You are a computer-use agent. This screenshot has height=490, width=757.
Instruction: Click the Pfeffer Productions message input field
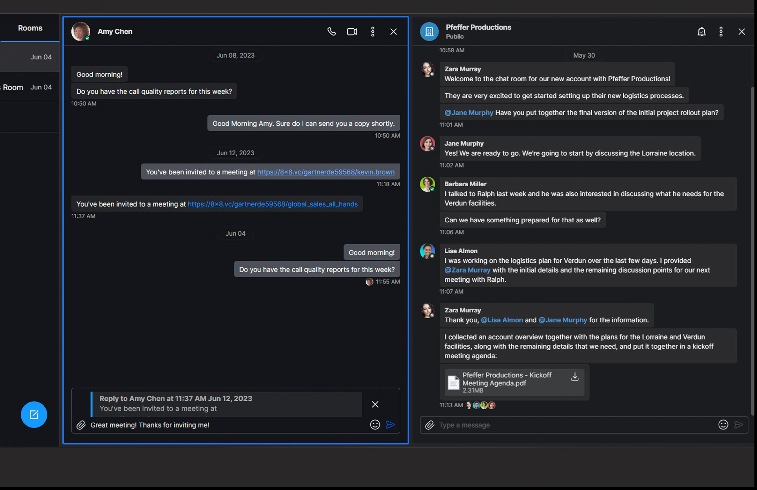point(575,425)
